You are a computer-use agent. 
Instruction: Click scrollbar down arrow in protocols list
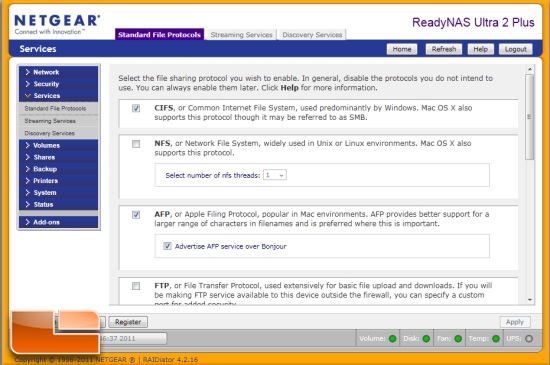click(x=530, y=300)
